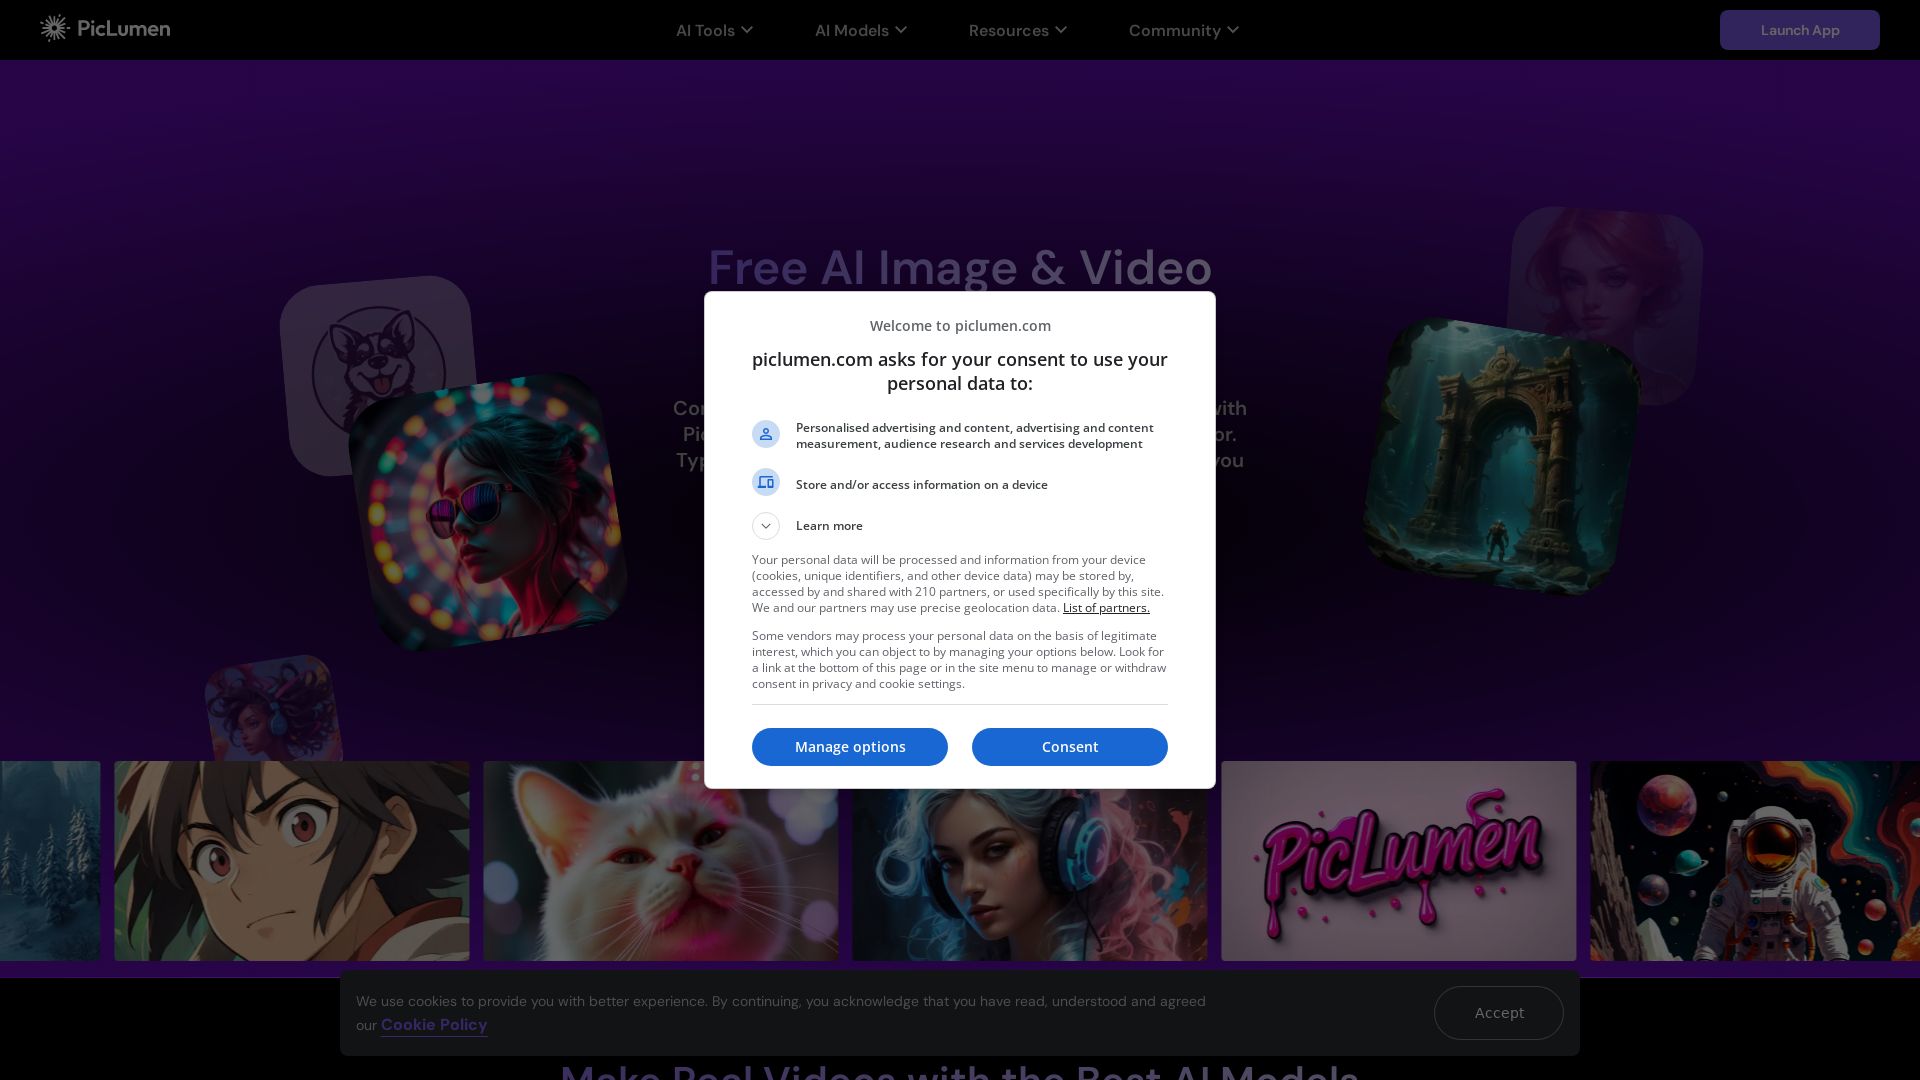The width and height of the screenshot is (1920, 1080).
Task: Click the personalised advertising person icon
Action: [x=766, y=434]
